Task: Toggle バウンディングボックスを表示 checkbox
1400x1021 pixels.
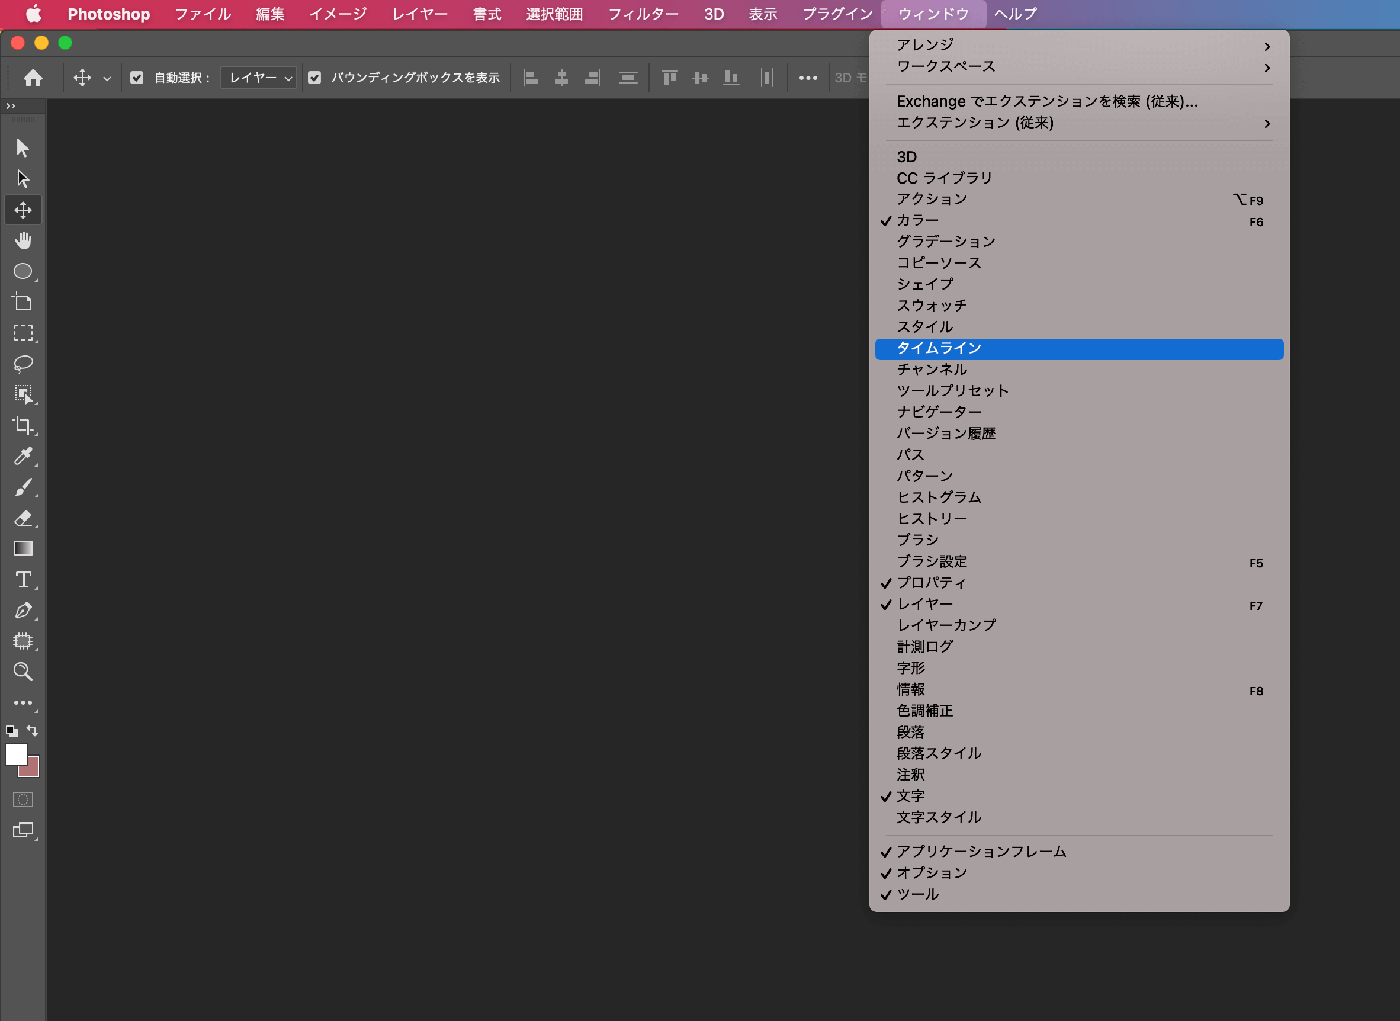Action: point(315,78)
